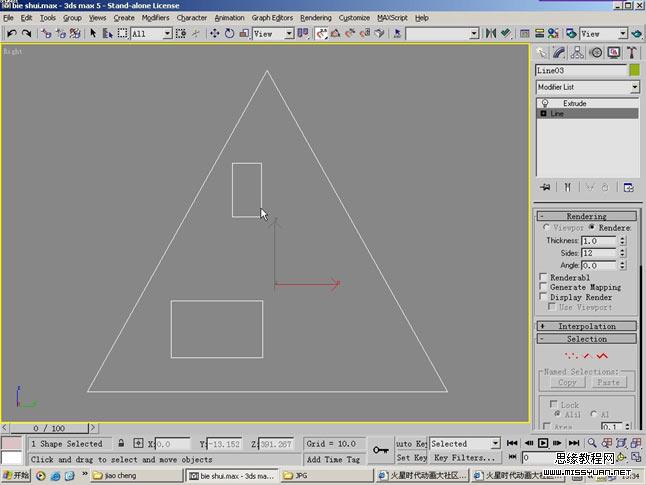Open the MAXScript menu
This screenshot has height=485, width=646.
tap(392, 18)
